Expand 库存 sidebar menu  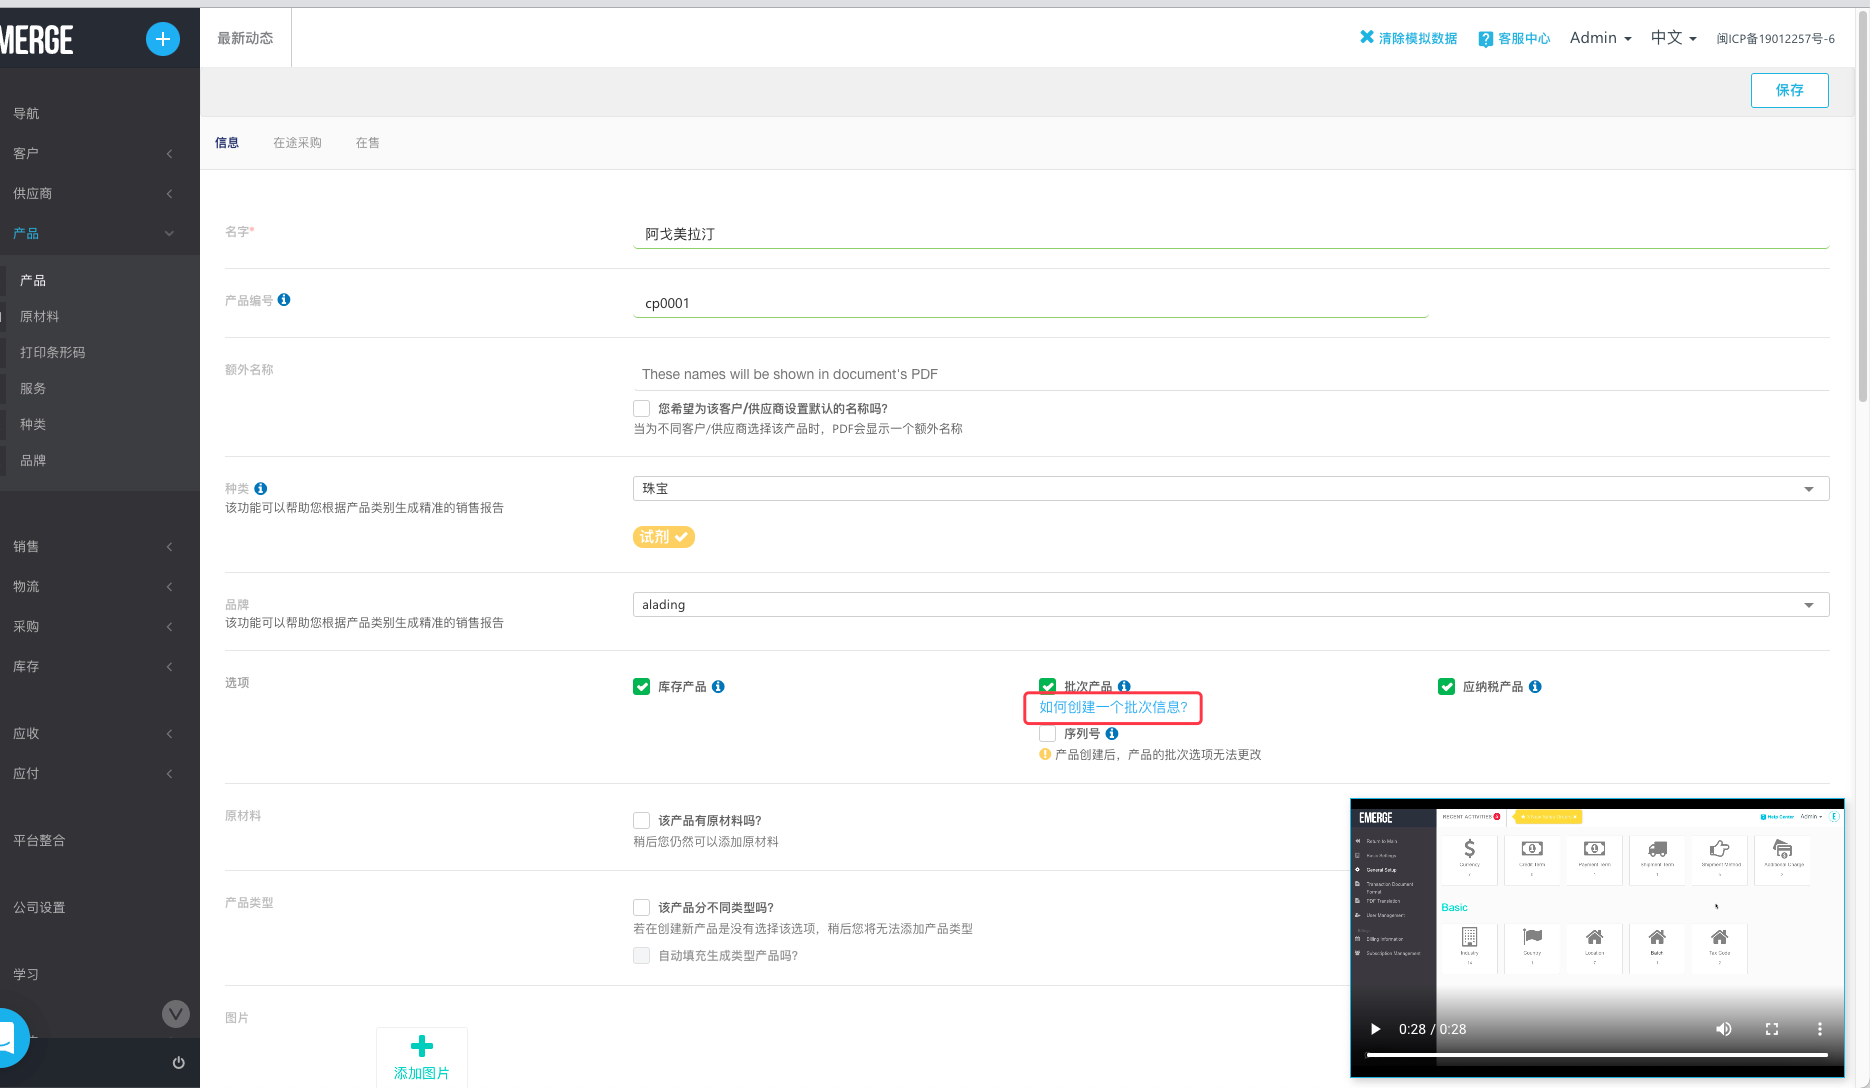pos(100,666)
